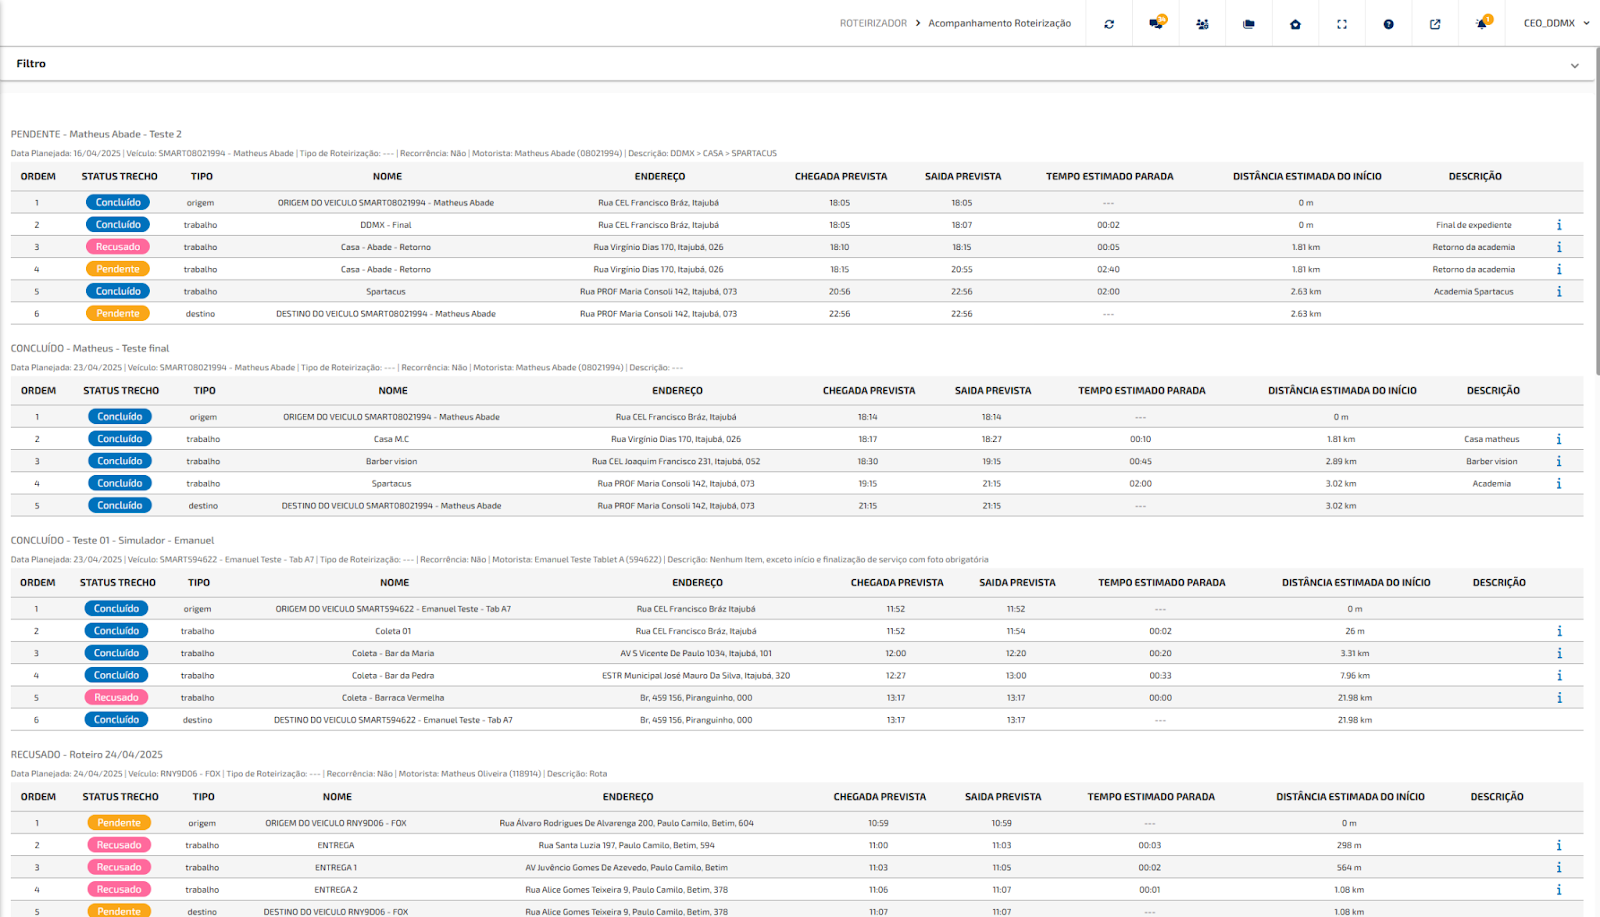Open info icon for ENTREGA 1 row

[1559, 867]
